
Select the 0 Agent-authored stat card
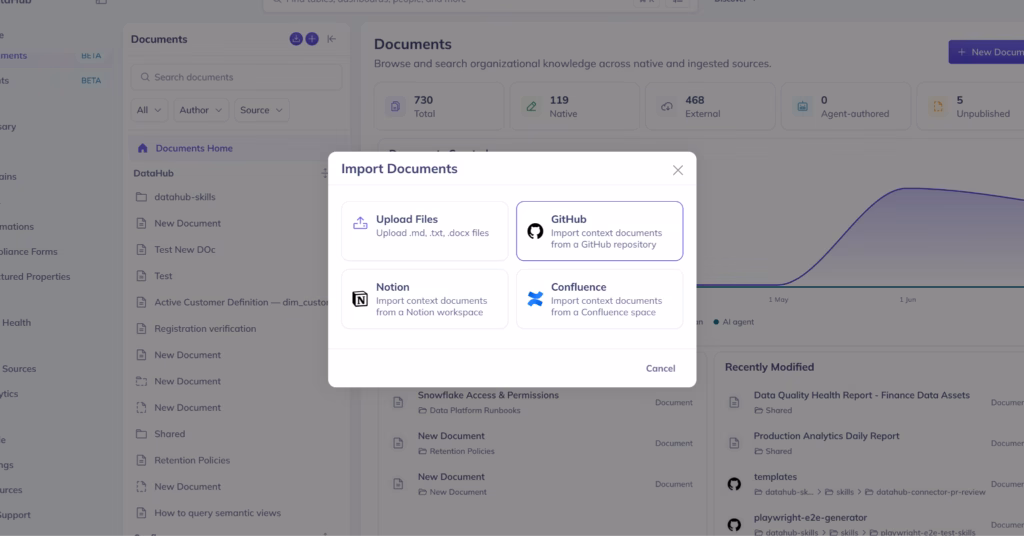click(x=846, y=106)
